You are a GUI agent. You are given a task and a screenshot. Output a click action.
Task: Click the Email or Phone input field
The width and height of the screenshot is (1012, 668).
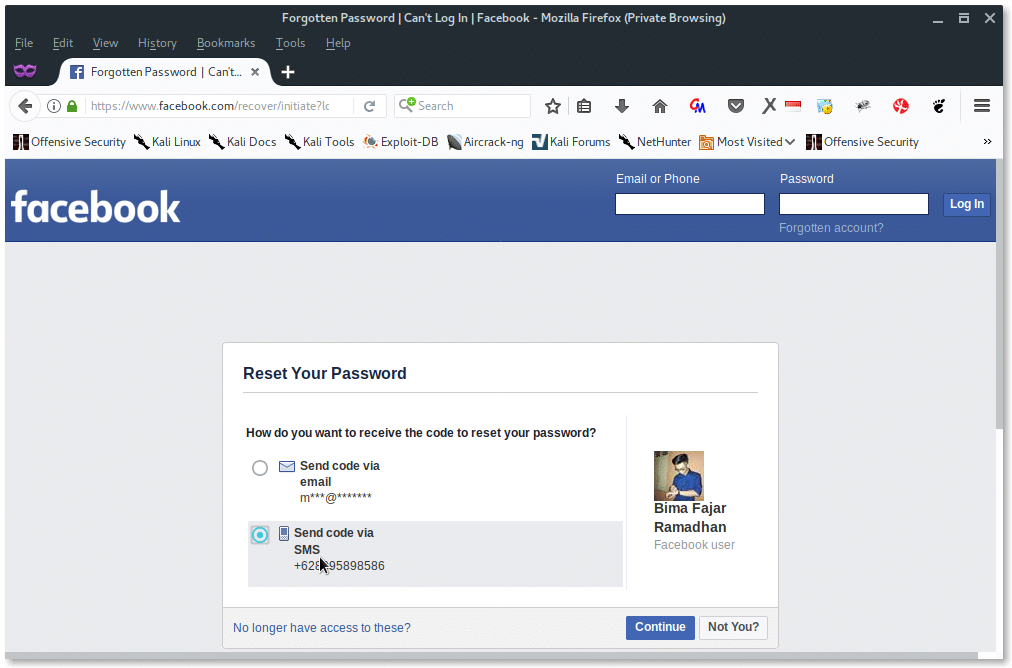(689, 204)
